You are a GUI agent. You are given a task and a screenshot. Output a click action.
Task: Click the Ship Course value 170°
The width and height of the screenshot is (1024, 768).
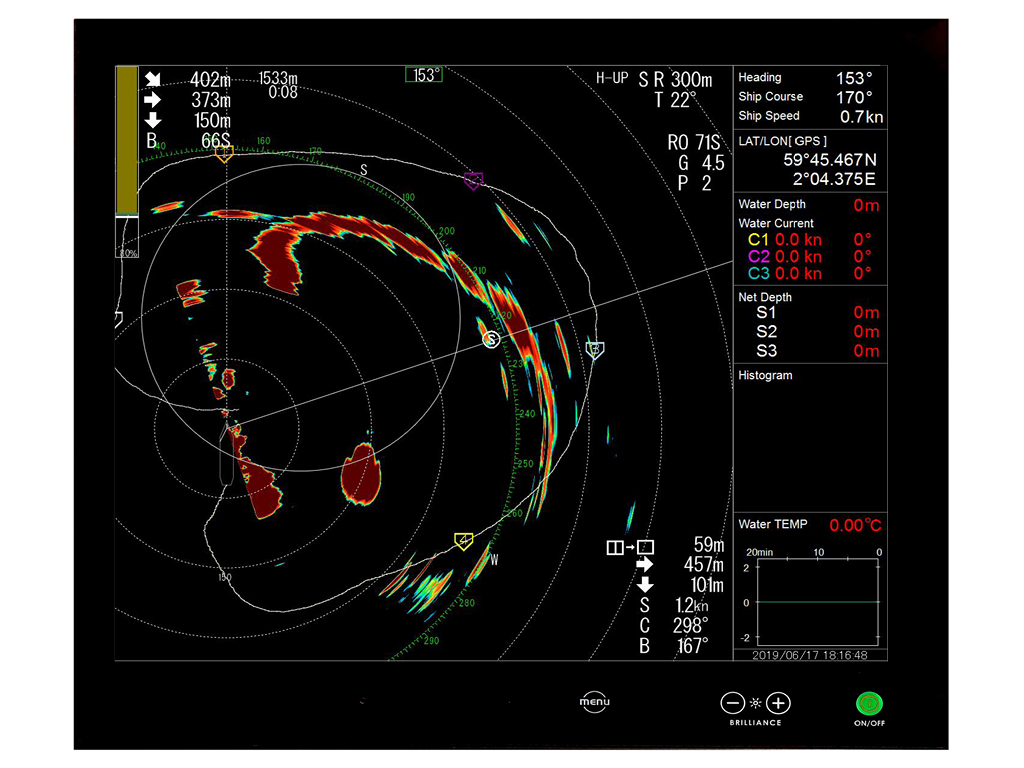(x=854, y=97)
